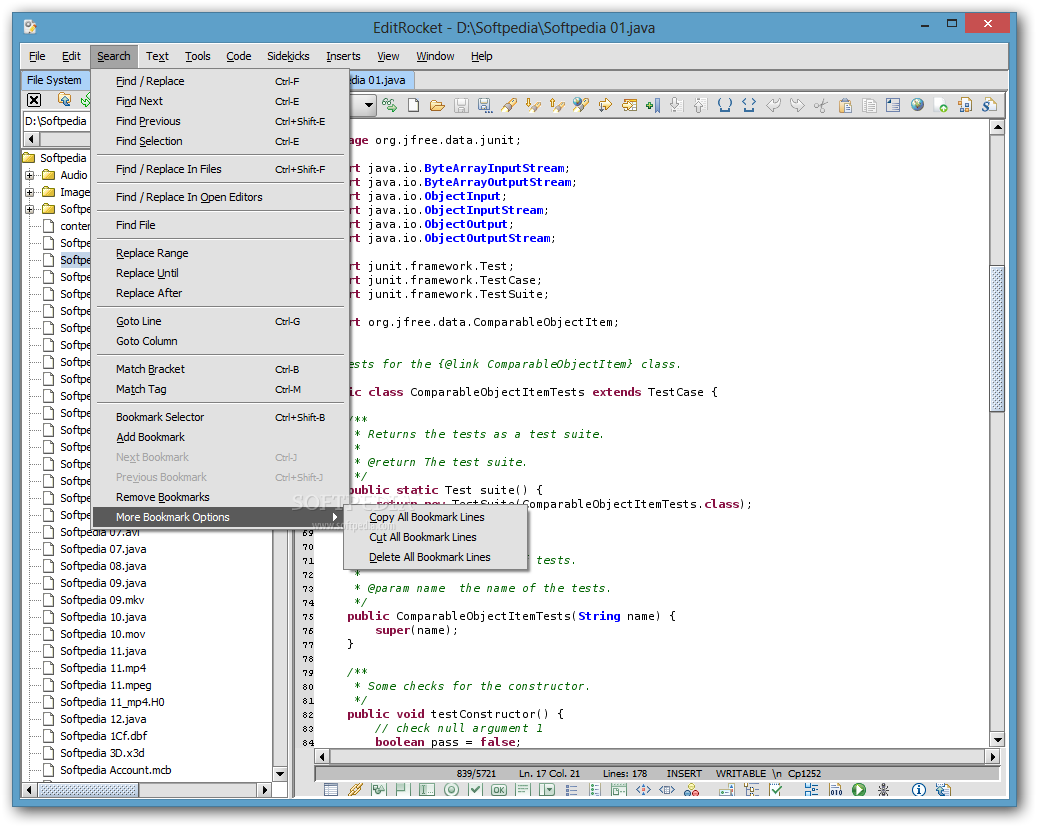This screenshot has height=827, width=1037.
Task: Choose Copy All Bookmark Lines
Action: click(435, 517)
